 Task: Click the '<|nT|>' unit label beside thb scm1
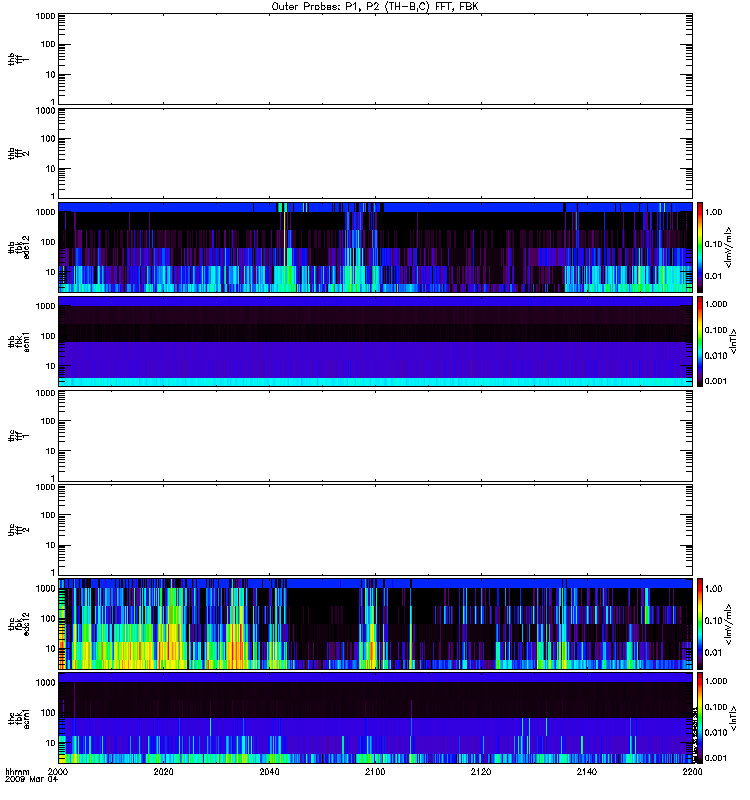click(733, 341)
